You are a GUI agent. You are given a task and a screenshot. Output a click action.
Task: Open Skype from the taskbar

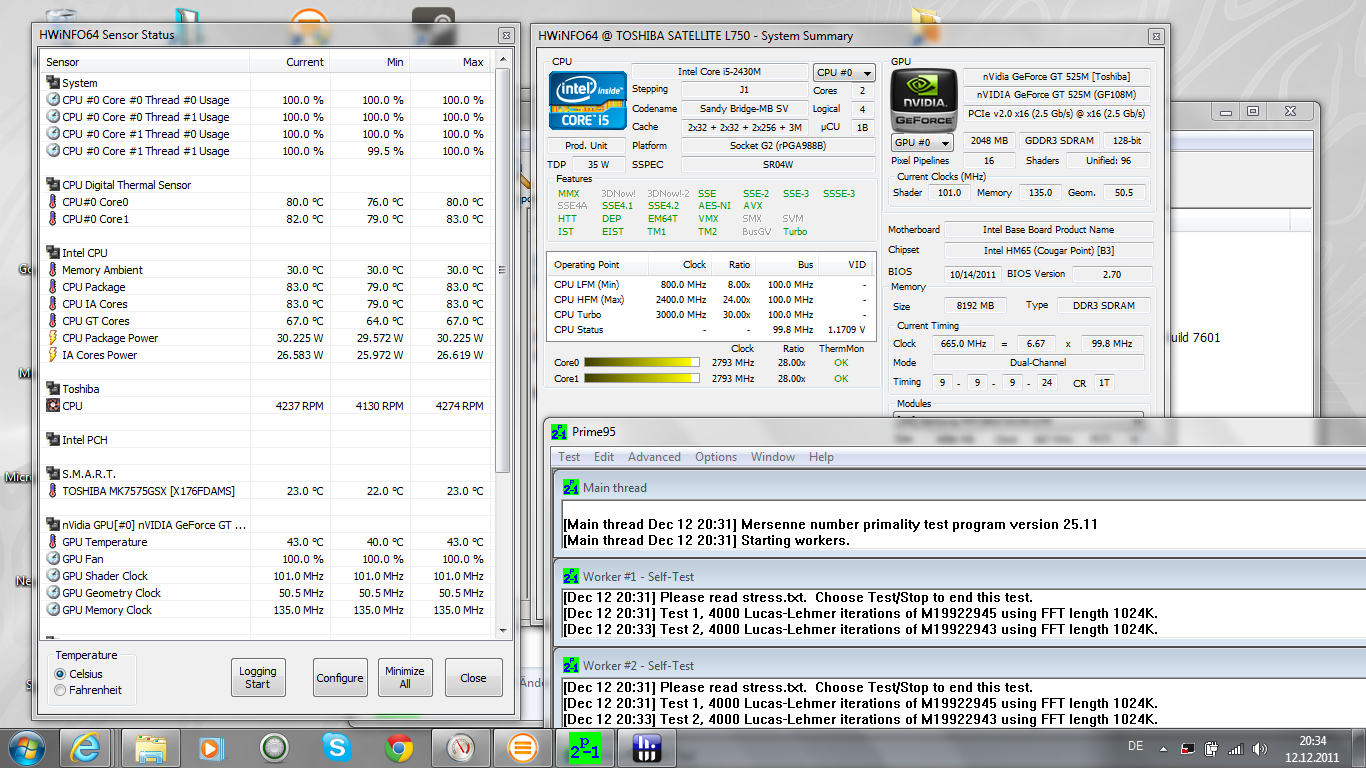point(337,748)
